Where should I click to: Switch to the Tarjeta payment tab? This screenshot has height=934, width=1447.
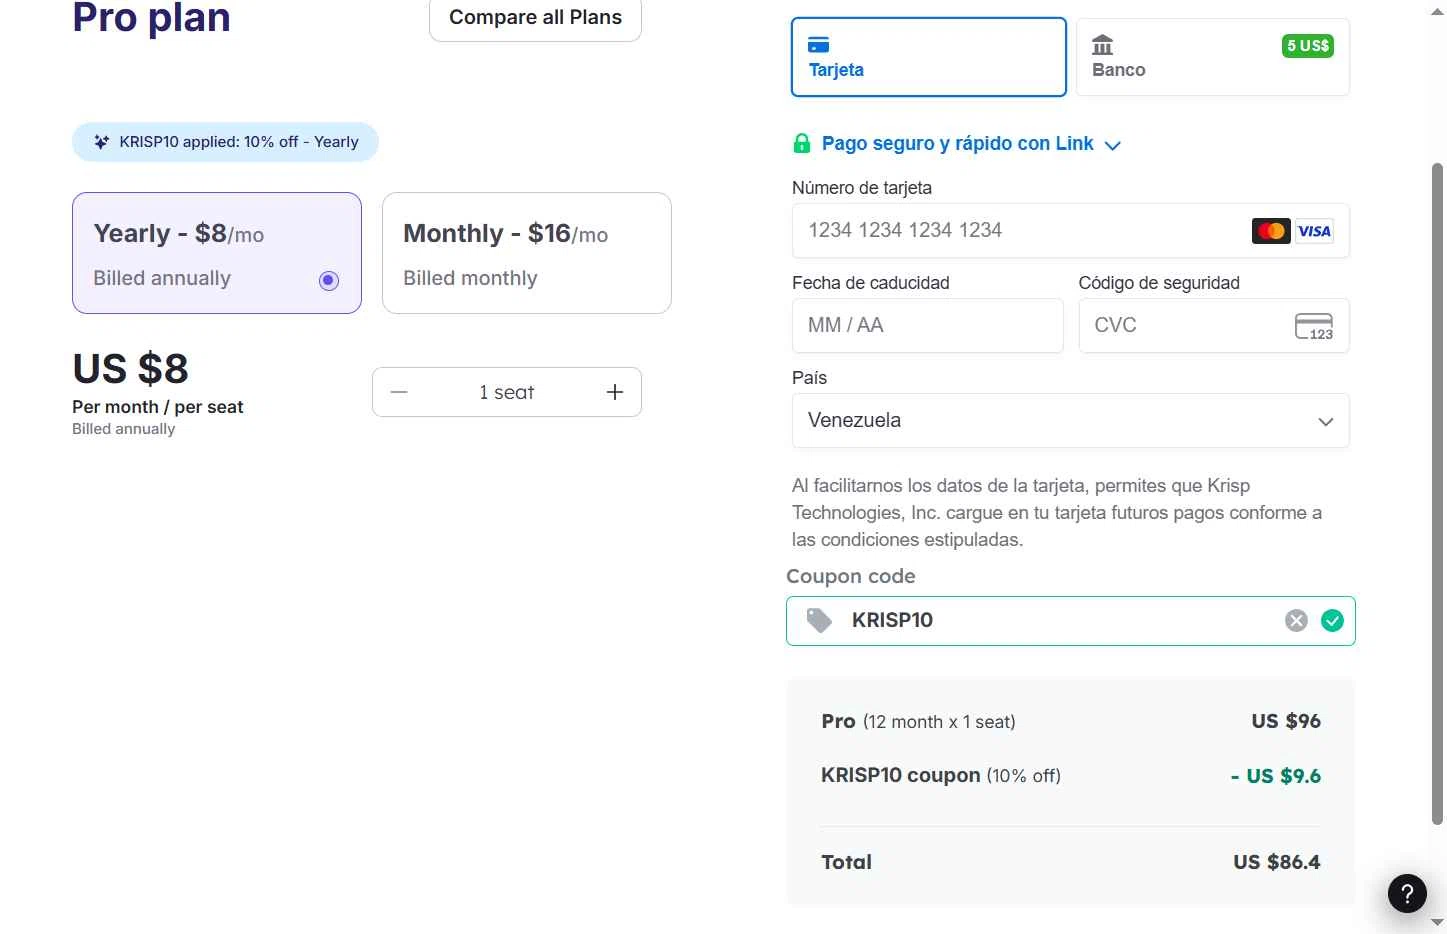(929, 57)
